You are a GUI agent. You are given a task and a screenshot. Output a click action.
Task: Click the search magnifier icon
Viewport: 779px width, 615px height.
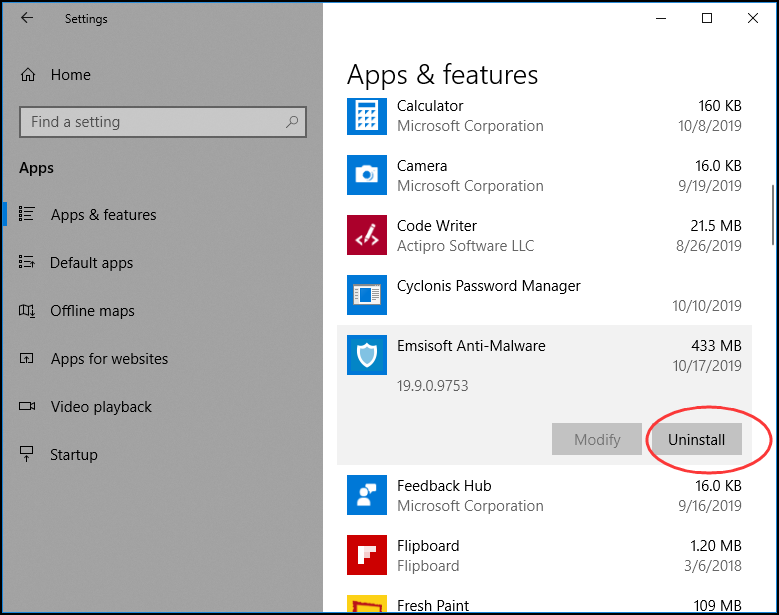coord(292,121)
